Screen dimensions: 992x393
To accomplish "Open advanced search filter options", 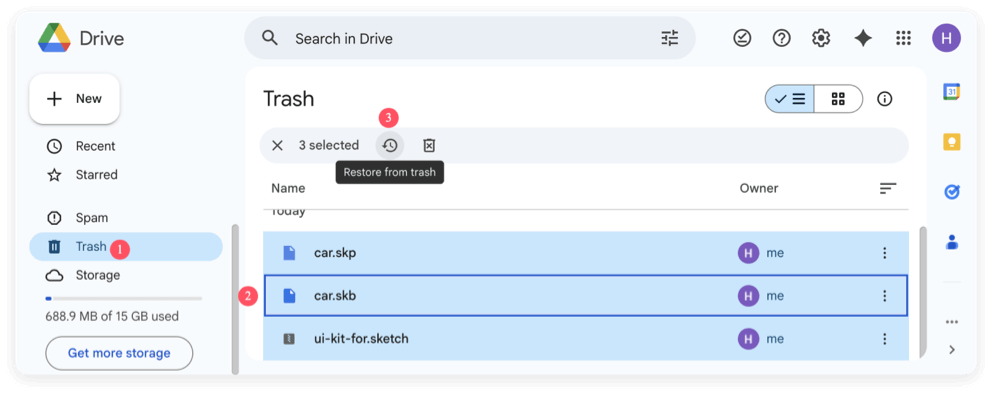I will tap(669, 38).
